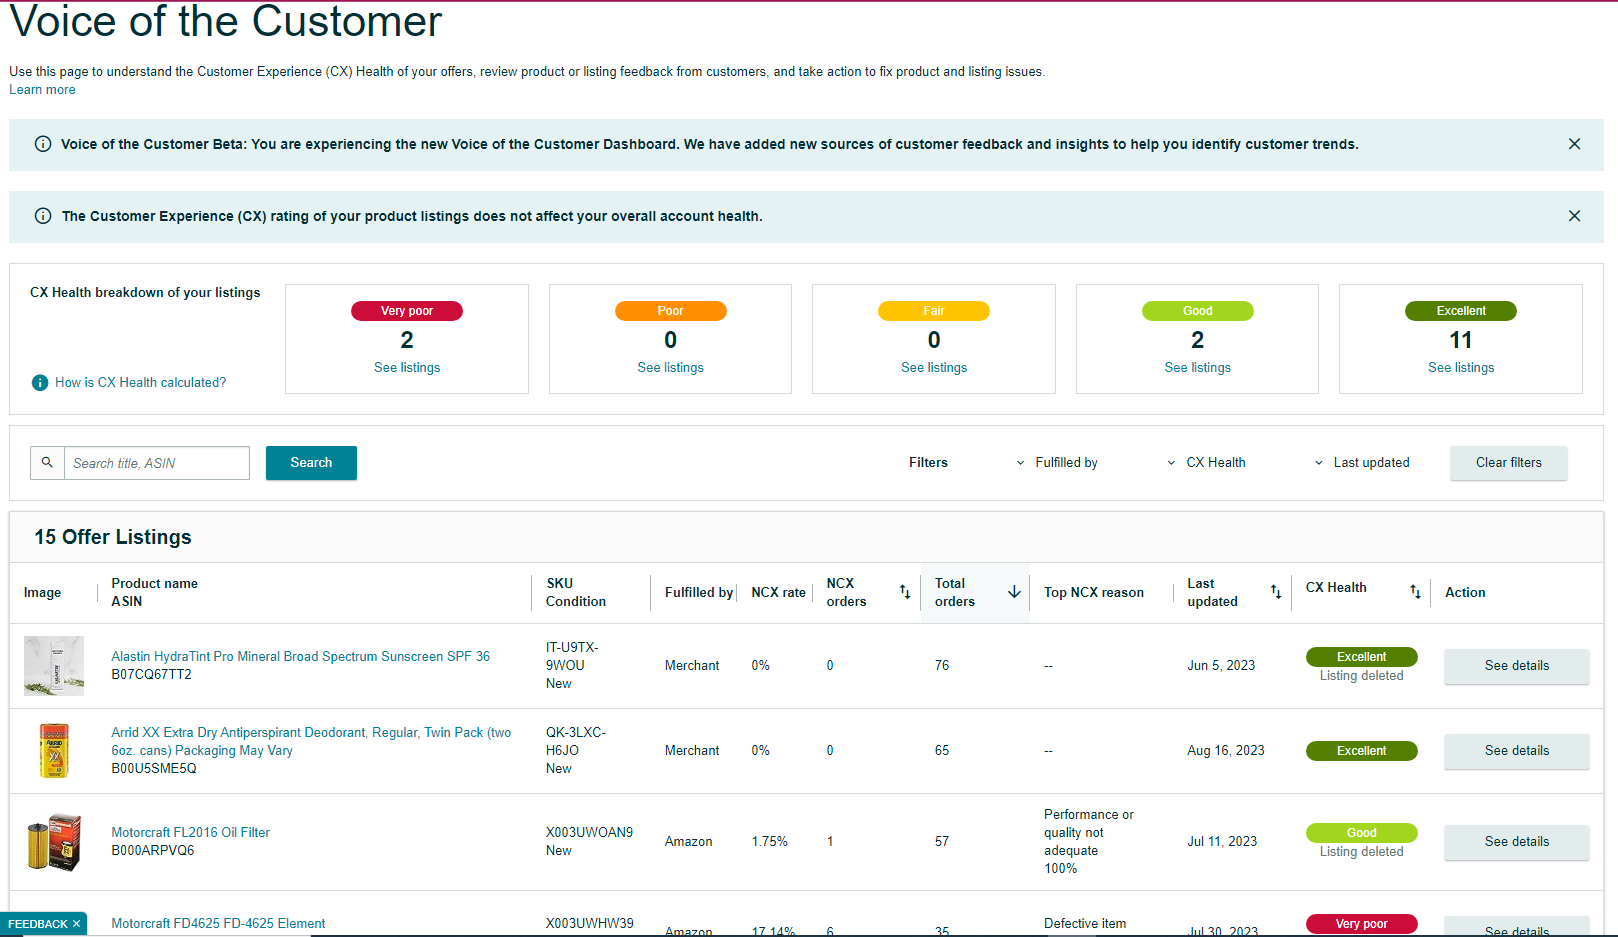Click the Excellent badge in the Arrid row

[x=1362, y=751]
